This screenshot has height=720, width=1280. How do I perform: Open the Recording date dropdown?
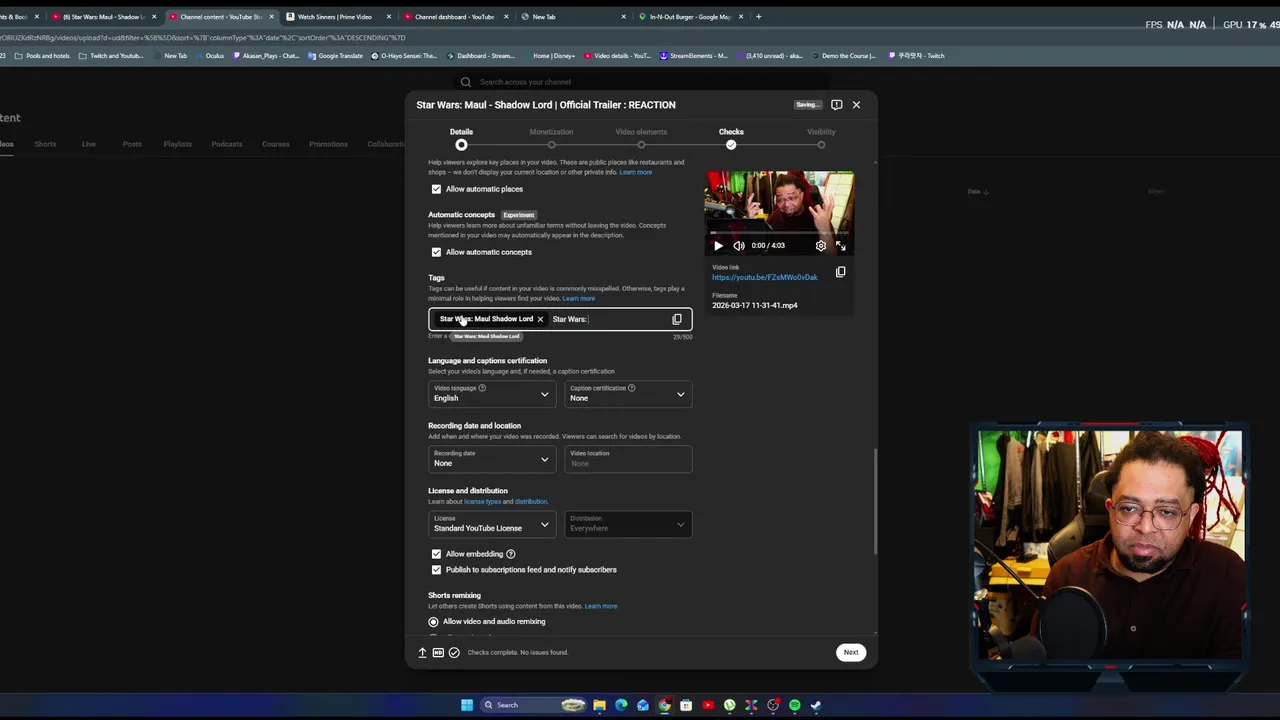coord(492,458)
